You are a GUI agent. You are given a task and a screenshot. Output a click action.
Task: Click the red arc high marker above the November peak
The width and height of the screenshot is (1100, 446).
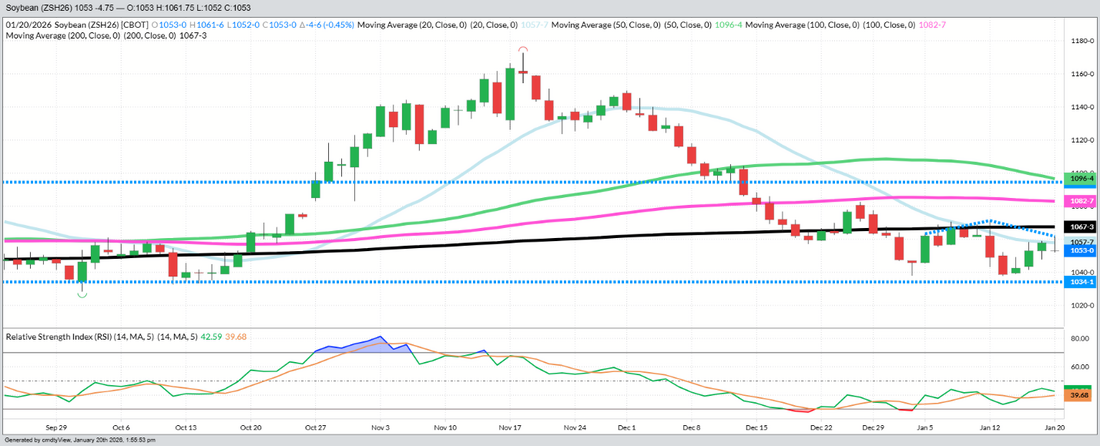(523, 48)
